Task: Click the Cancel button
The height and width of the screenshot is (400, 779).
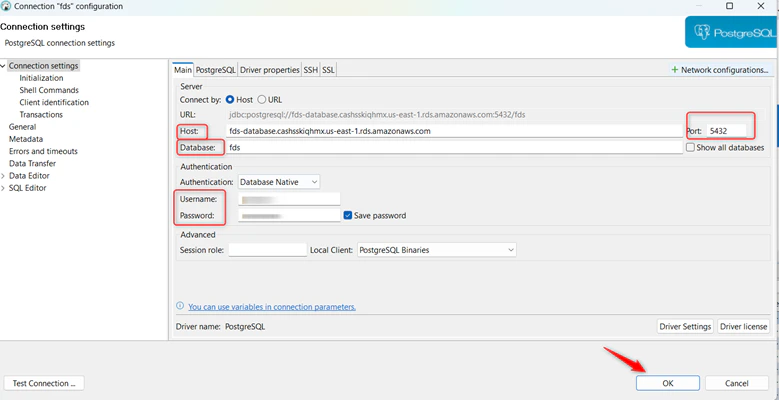Action: point(736,383)
